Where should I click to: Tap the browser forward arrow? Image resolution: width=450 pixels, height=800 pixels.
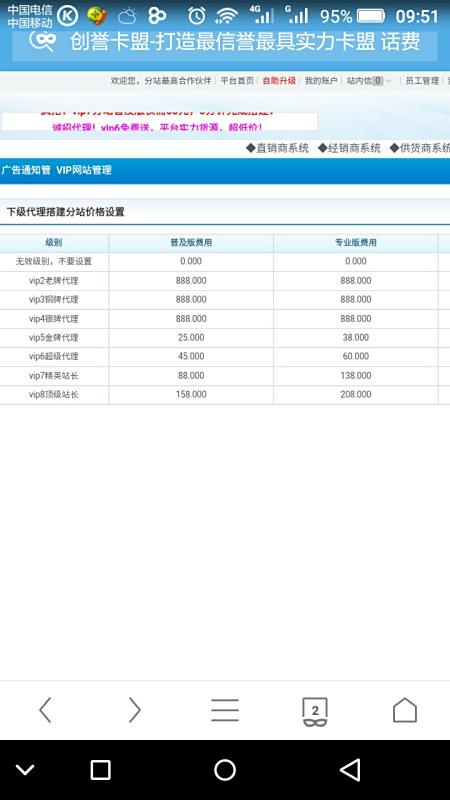coord(135,710)
